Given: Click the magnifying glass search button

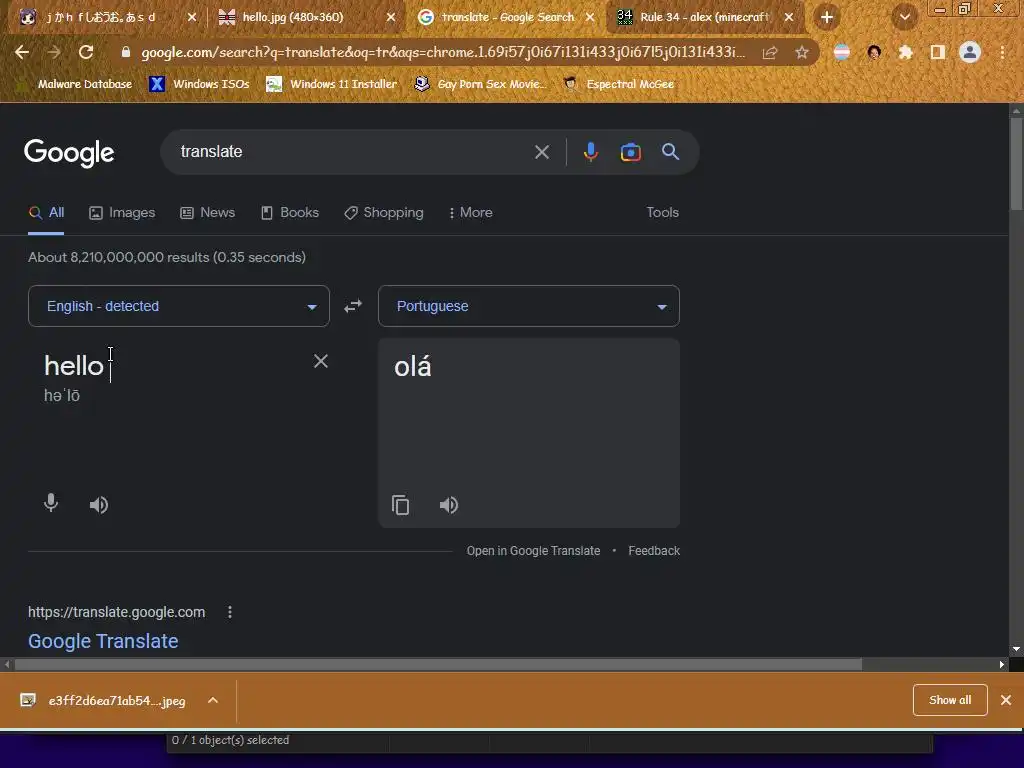Looking at the screenshot, I should (x=670, y=152).
